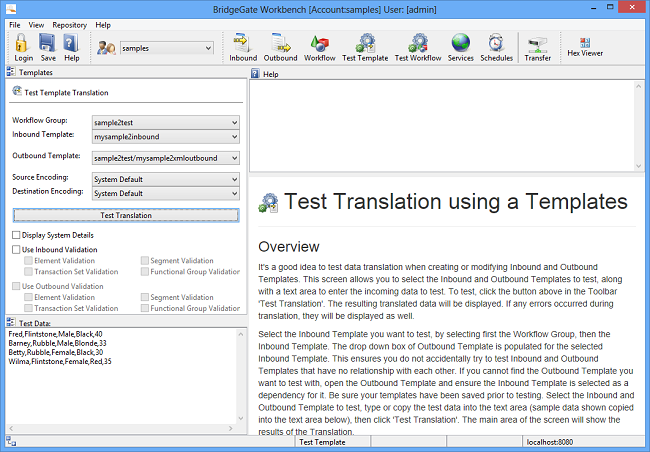Image resolution: width=650 pixels, height=452 pixels.
Task: Click the Help pane scrollbar up arrow
Action: click(638, 86)
